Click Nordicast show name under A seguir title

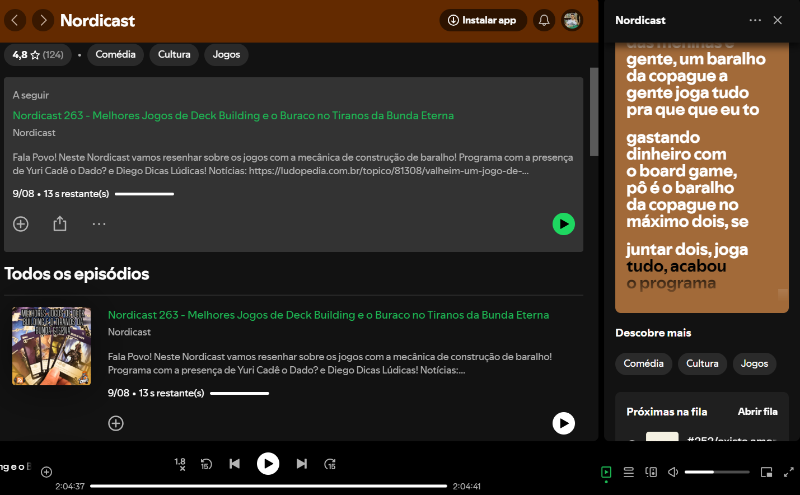(x=34, y=133)
